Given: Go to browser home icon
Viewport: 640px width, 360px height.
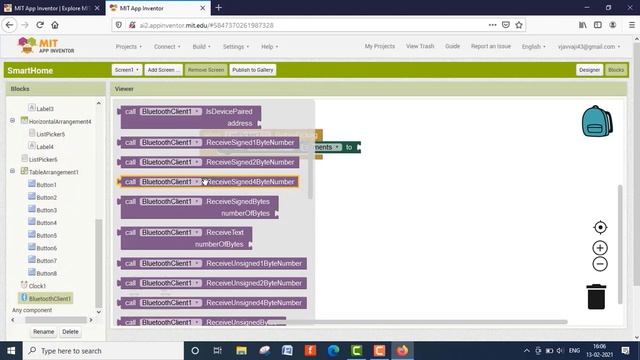Looking at the screenshot, I should tap(55, 25).
